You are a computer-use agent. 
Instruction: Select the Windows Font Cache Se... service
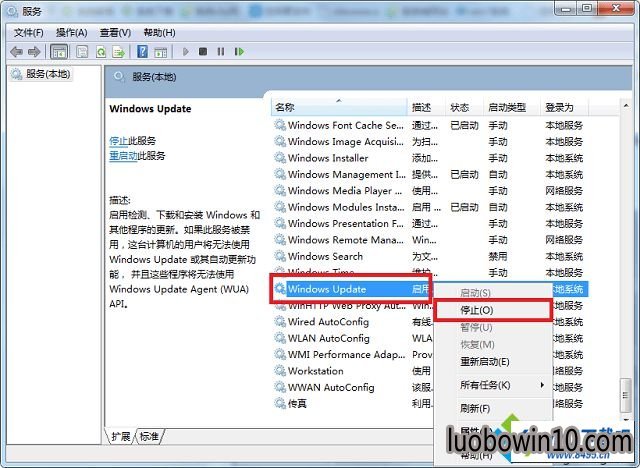pos(430,125)
